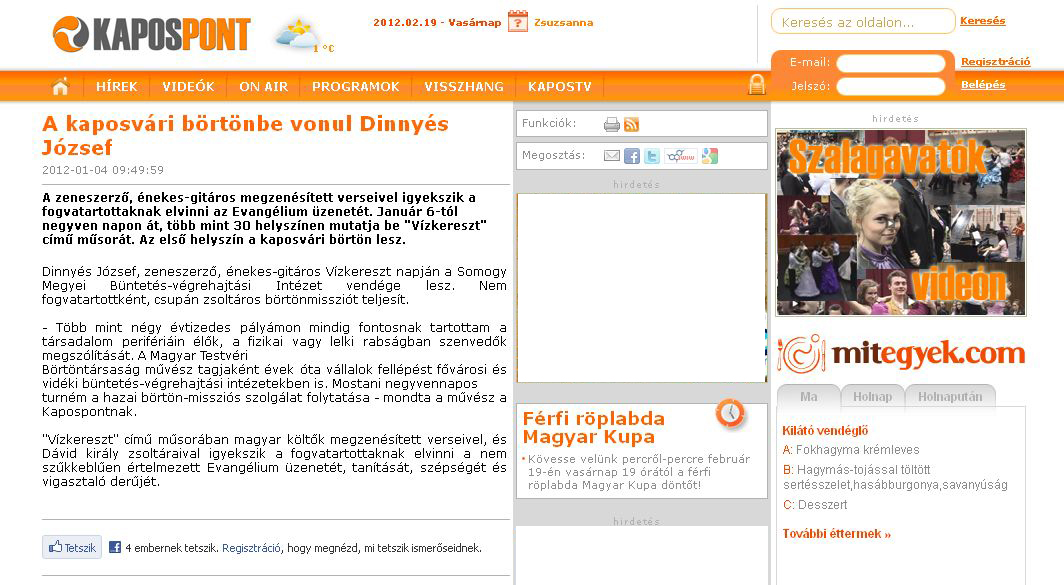Open the VIDEÓK menu
1064x585 pixels.
tap(188, 87)
